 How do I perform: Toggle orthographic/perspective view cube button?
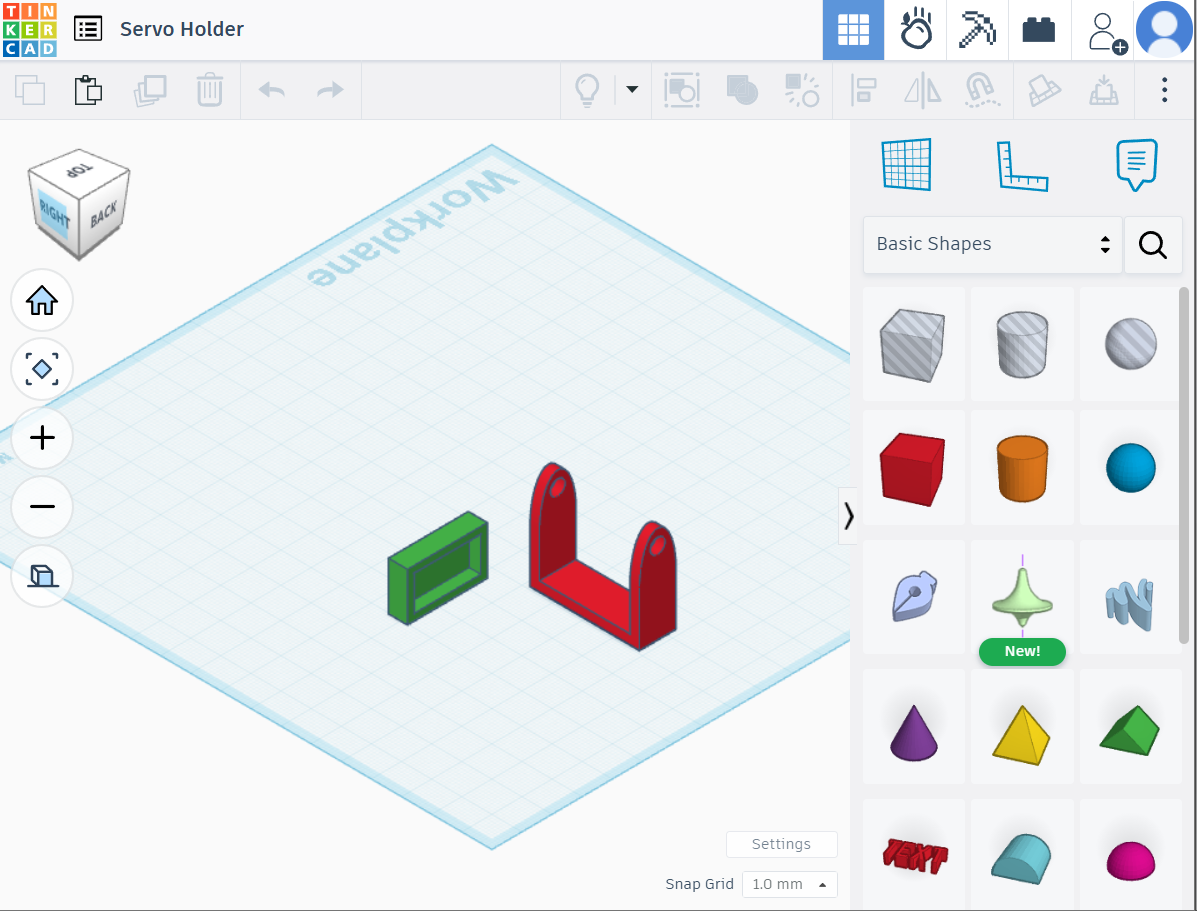tap(42, 576)
